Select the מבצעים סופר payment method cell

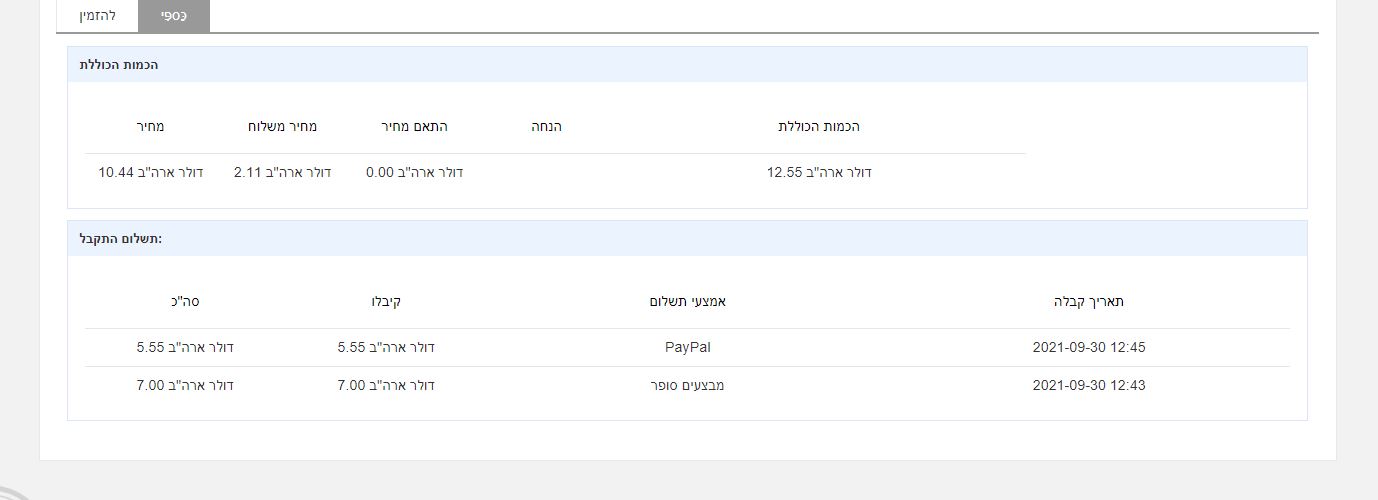687,386
